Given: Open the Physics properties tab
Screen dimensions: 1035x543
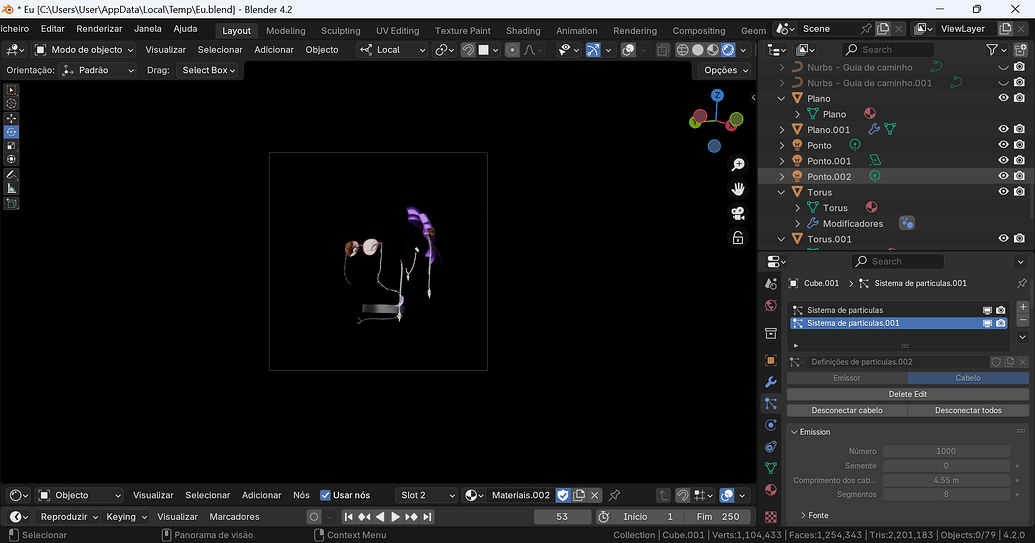Looking at the screenshot, I should tap(770, 425).
